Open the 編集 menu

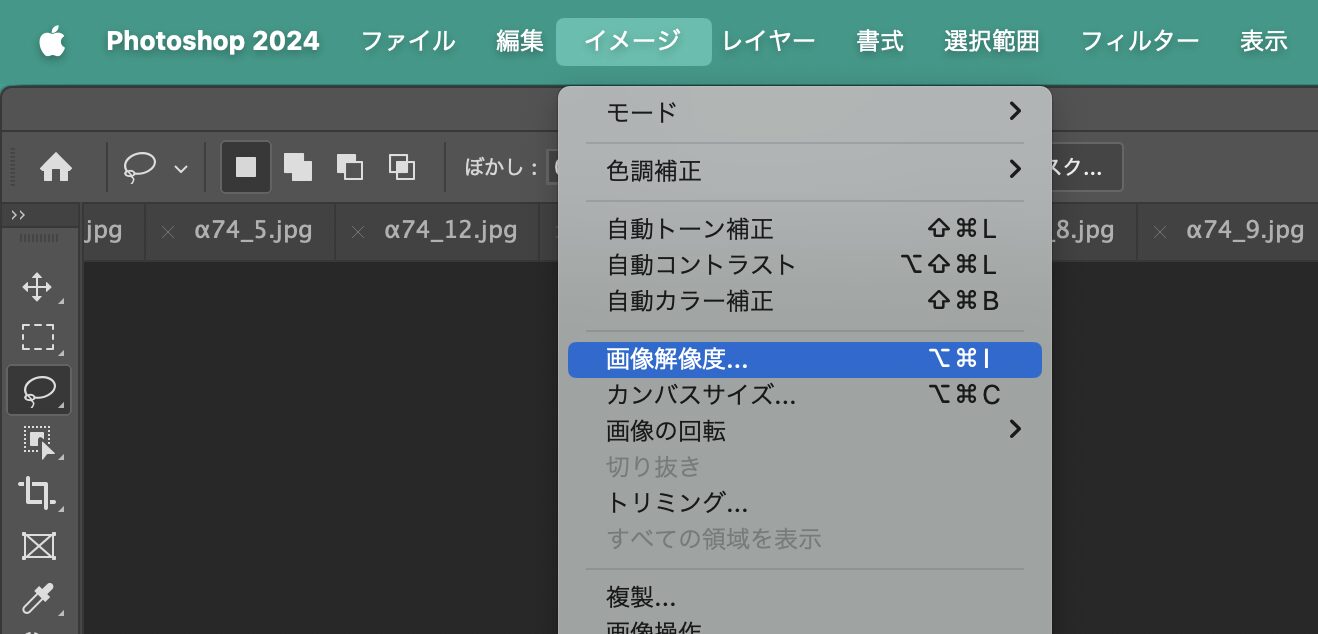[x=520, y=41]
